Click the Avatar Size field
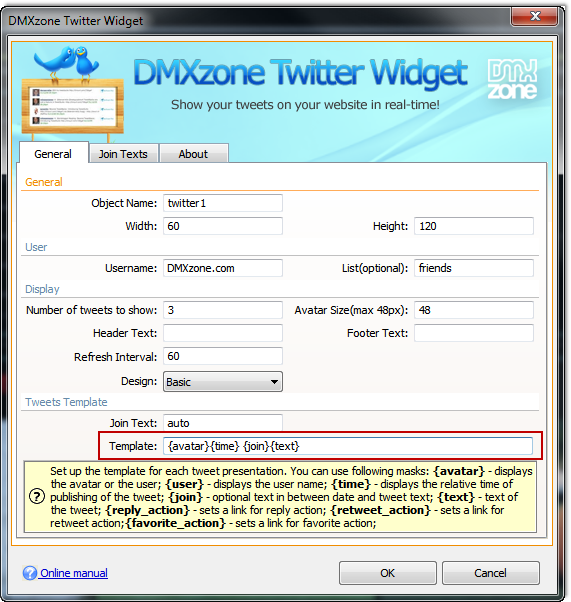 tap(473, 310)
